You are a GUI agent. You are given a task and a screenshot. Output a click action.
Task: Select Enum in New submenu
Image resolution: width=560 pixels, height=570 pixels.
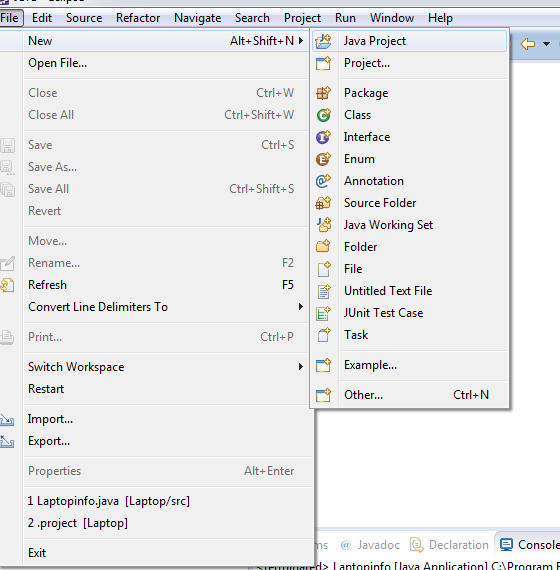pyautogui.click(x=410, y=159)
